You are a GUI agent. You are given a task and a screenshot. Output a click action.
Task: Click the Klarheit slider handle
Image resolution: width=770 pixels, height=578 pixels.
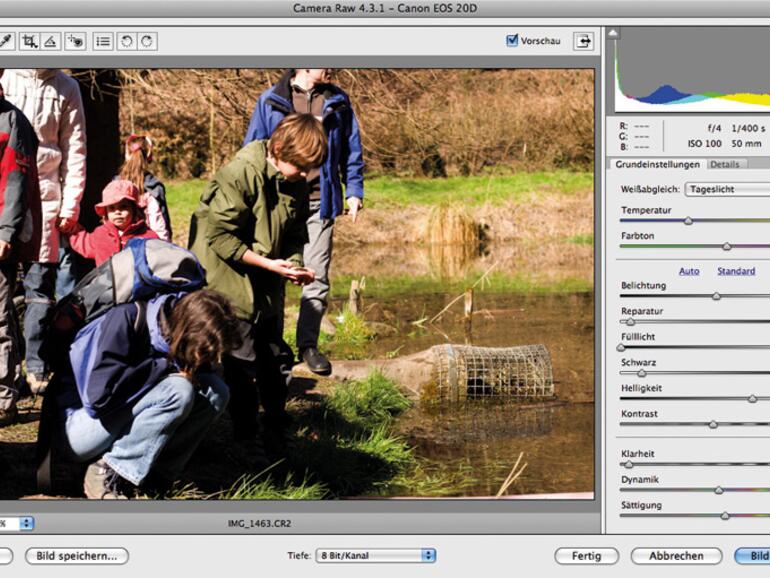(629, 464)
